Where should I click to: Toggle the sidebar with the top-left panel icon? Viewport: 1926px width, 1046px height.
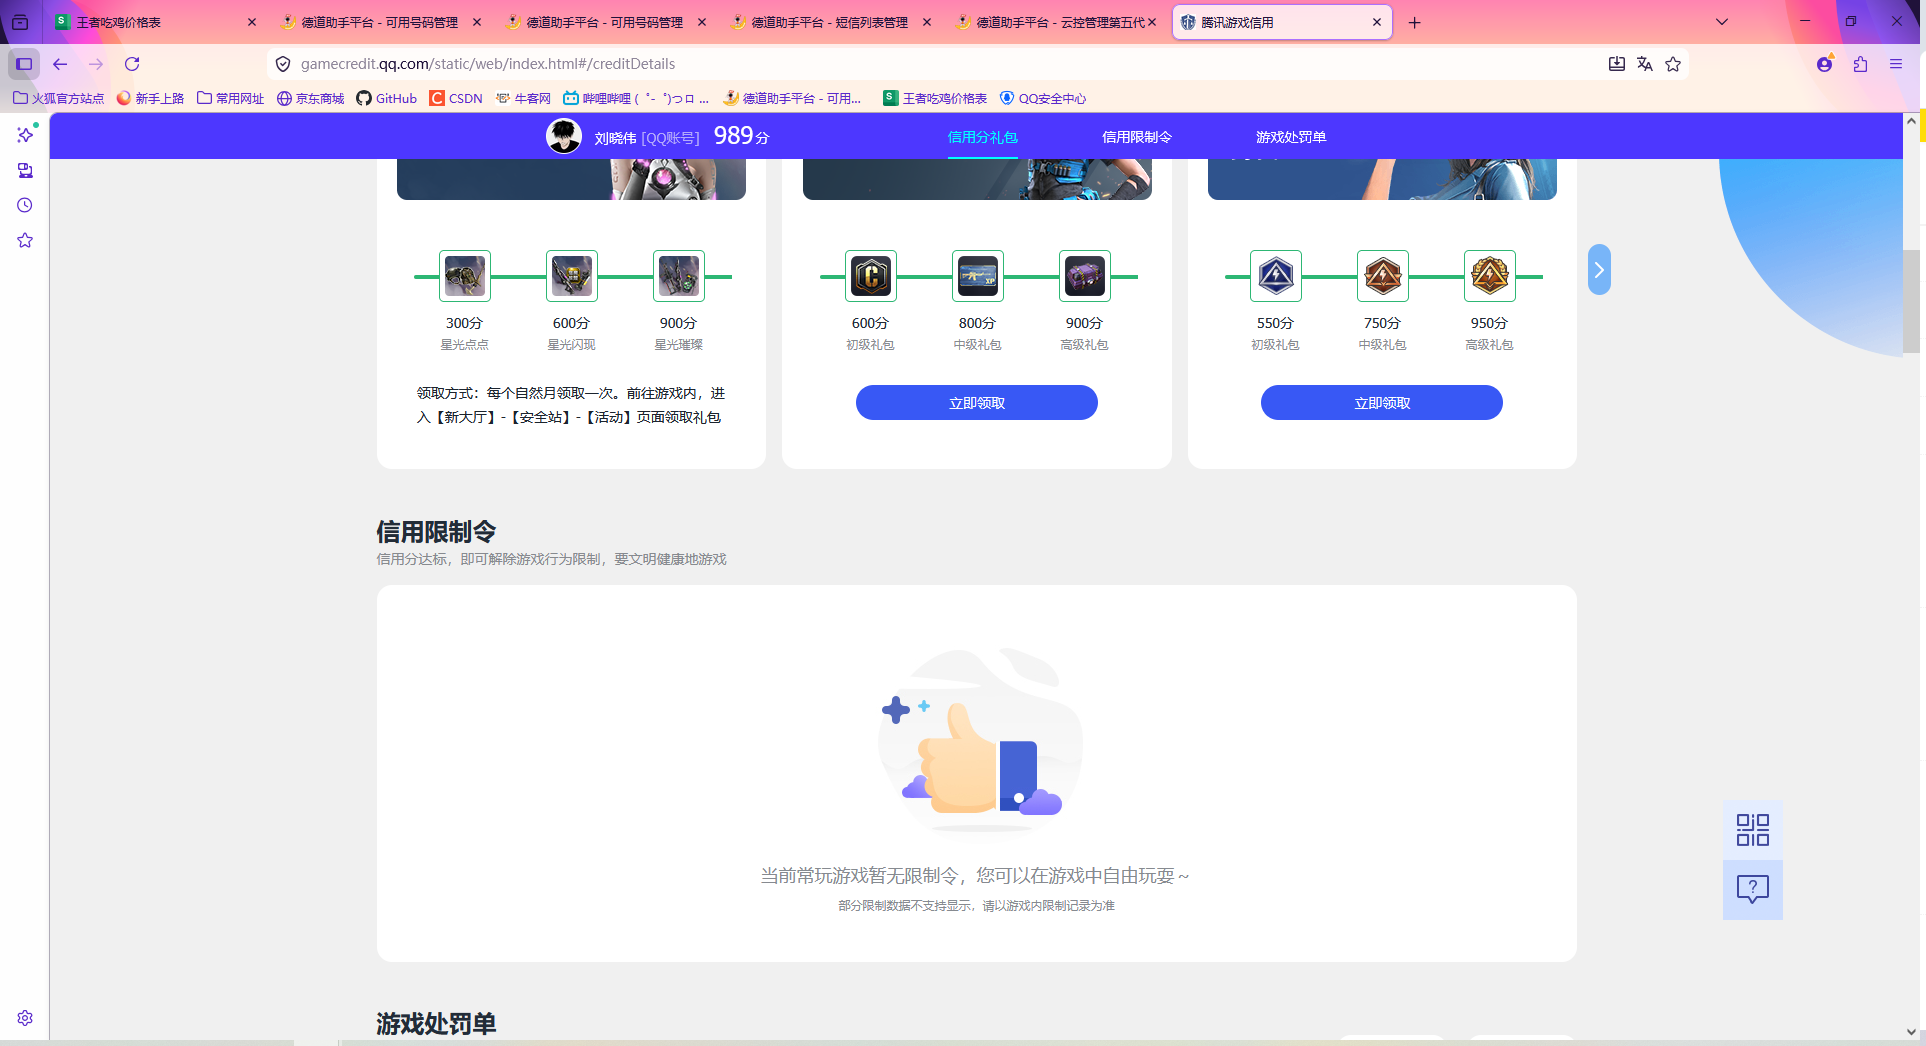(x=23, y=63)
